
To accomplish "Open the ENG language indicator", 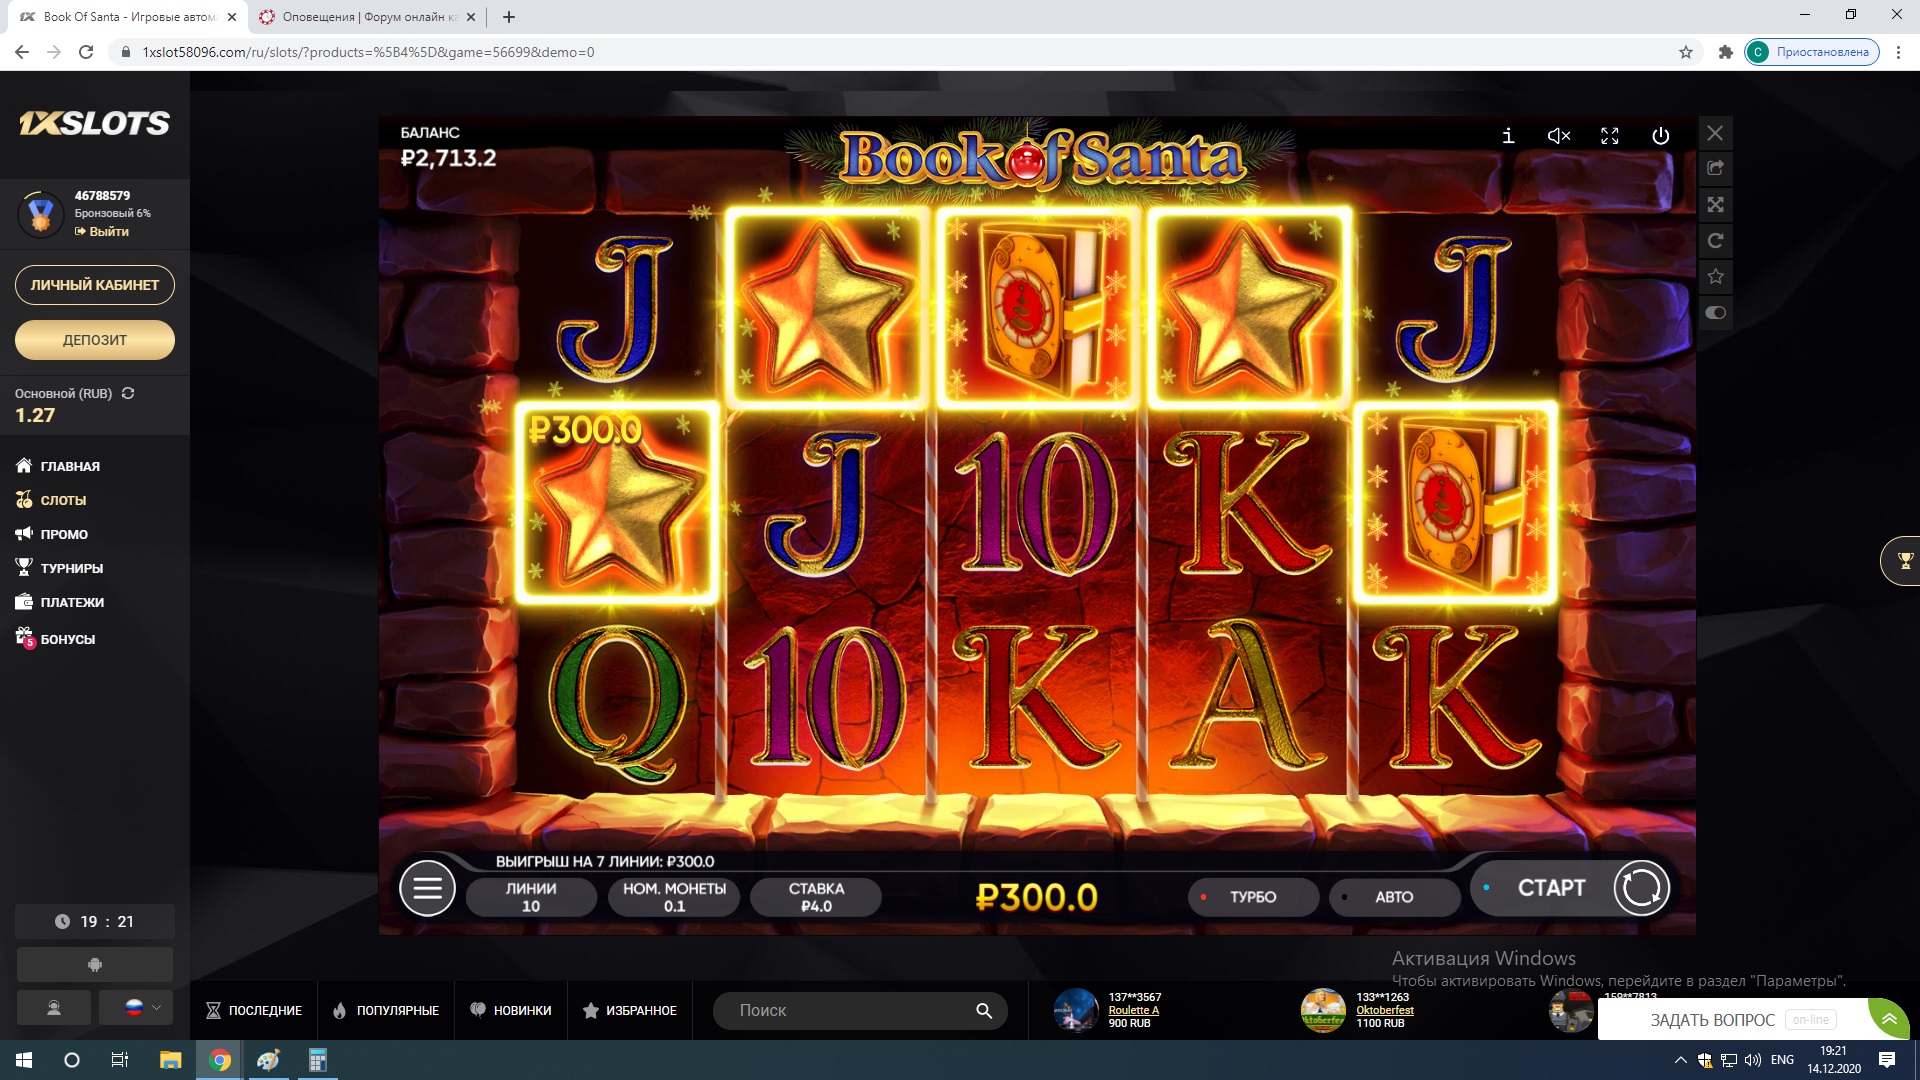I will 1782,1060.
